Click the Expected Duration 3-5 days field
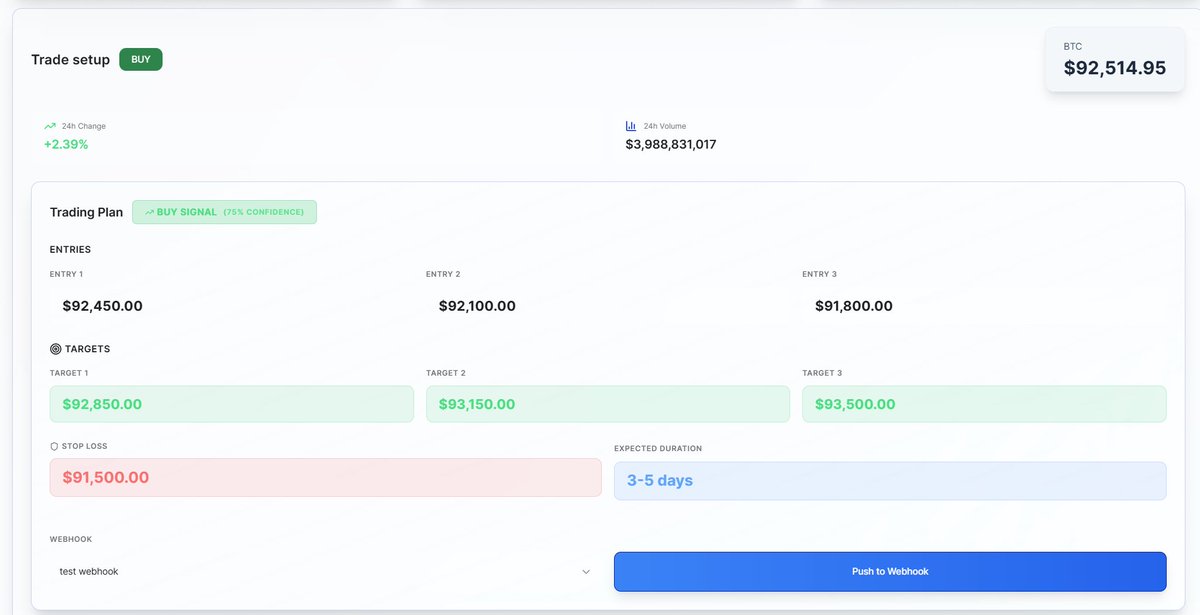The height and width of the screenshot is (615, 1200). point(890,481)
